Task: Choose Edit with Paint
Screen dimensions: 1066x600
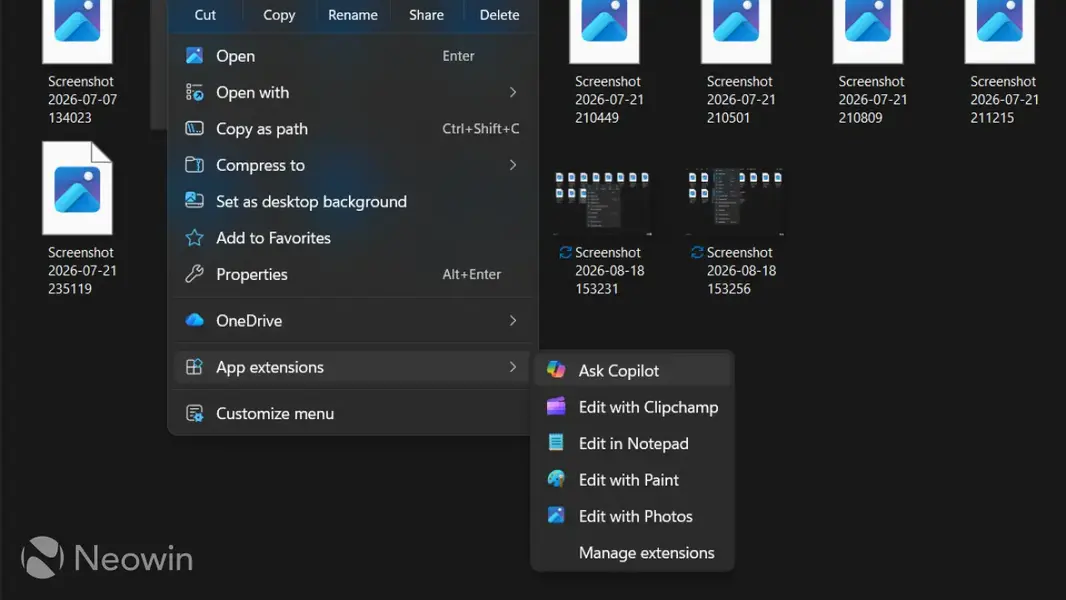Action: tap(633, 480)
